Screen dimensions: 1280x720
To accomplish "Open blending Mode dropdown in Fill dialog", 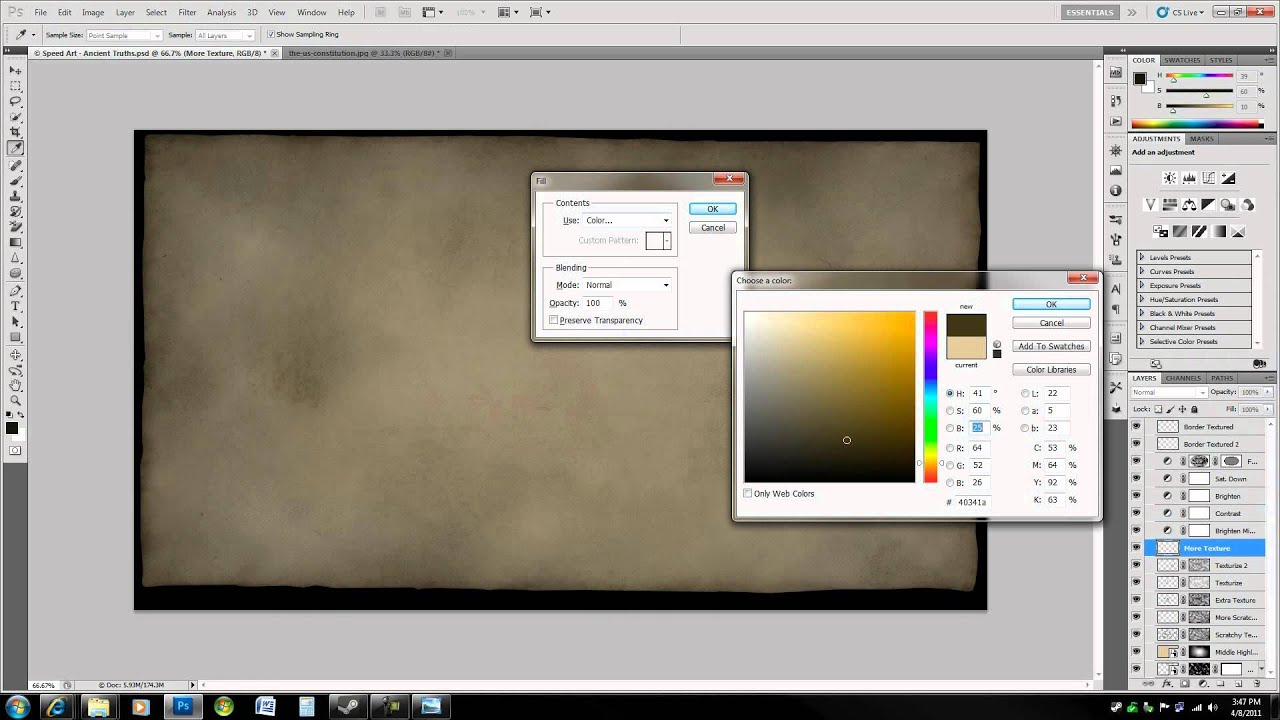I will coord(627,285).
